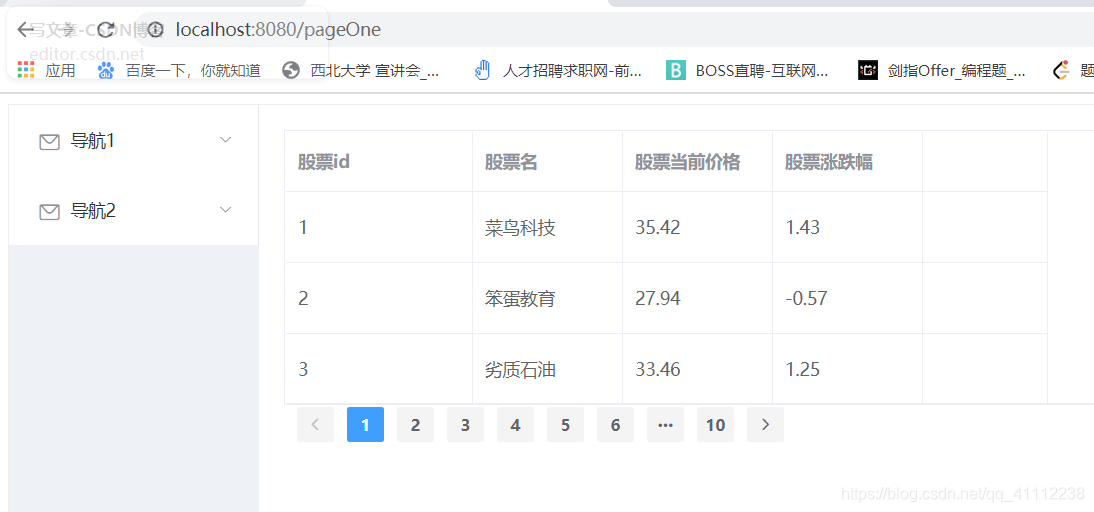Go to page 2 in pagination
1094x512 pixels.
coord(415,425)
